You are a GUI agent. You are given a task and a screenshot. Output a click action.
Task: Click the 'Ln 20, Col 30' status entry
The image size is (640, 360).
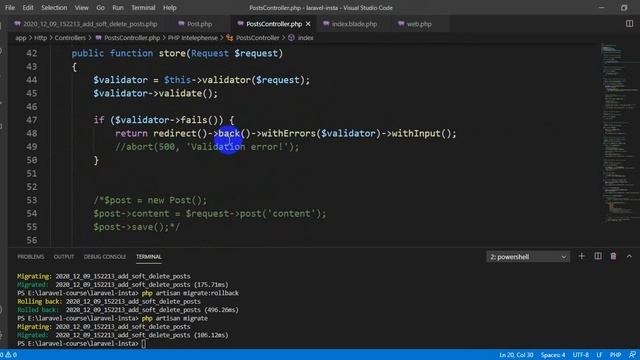click(516, 355)
